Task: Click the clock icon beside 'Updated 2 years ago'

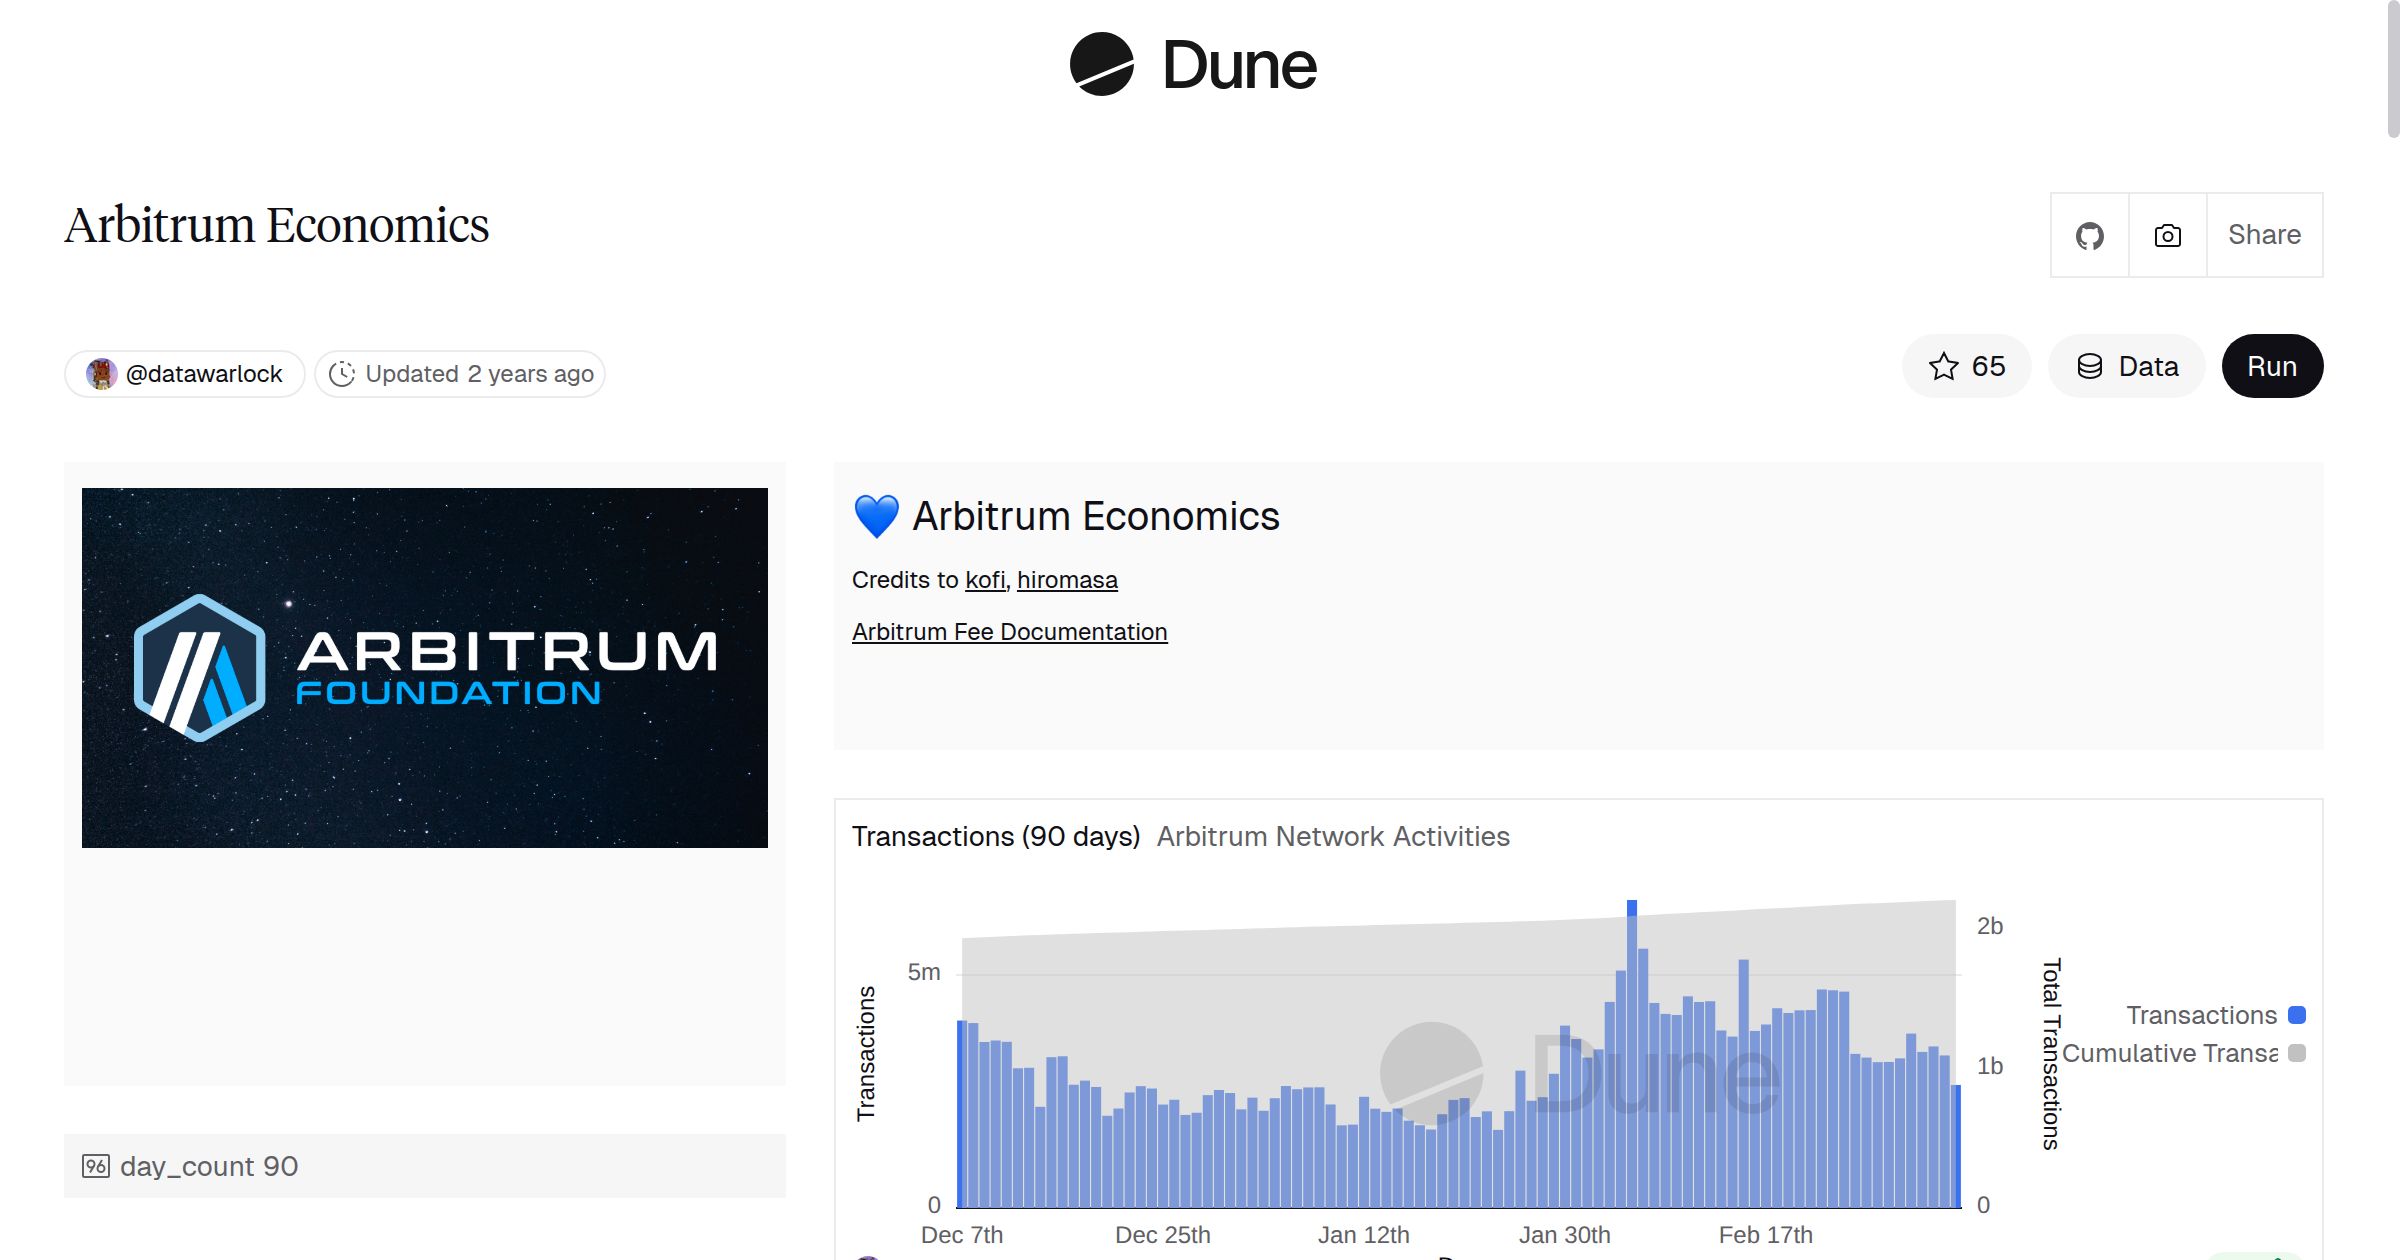Action: click(x=340, y=373)
